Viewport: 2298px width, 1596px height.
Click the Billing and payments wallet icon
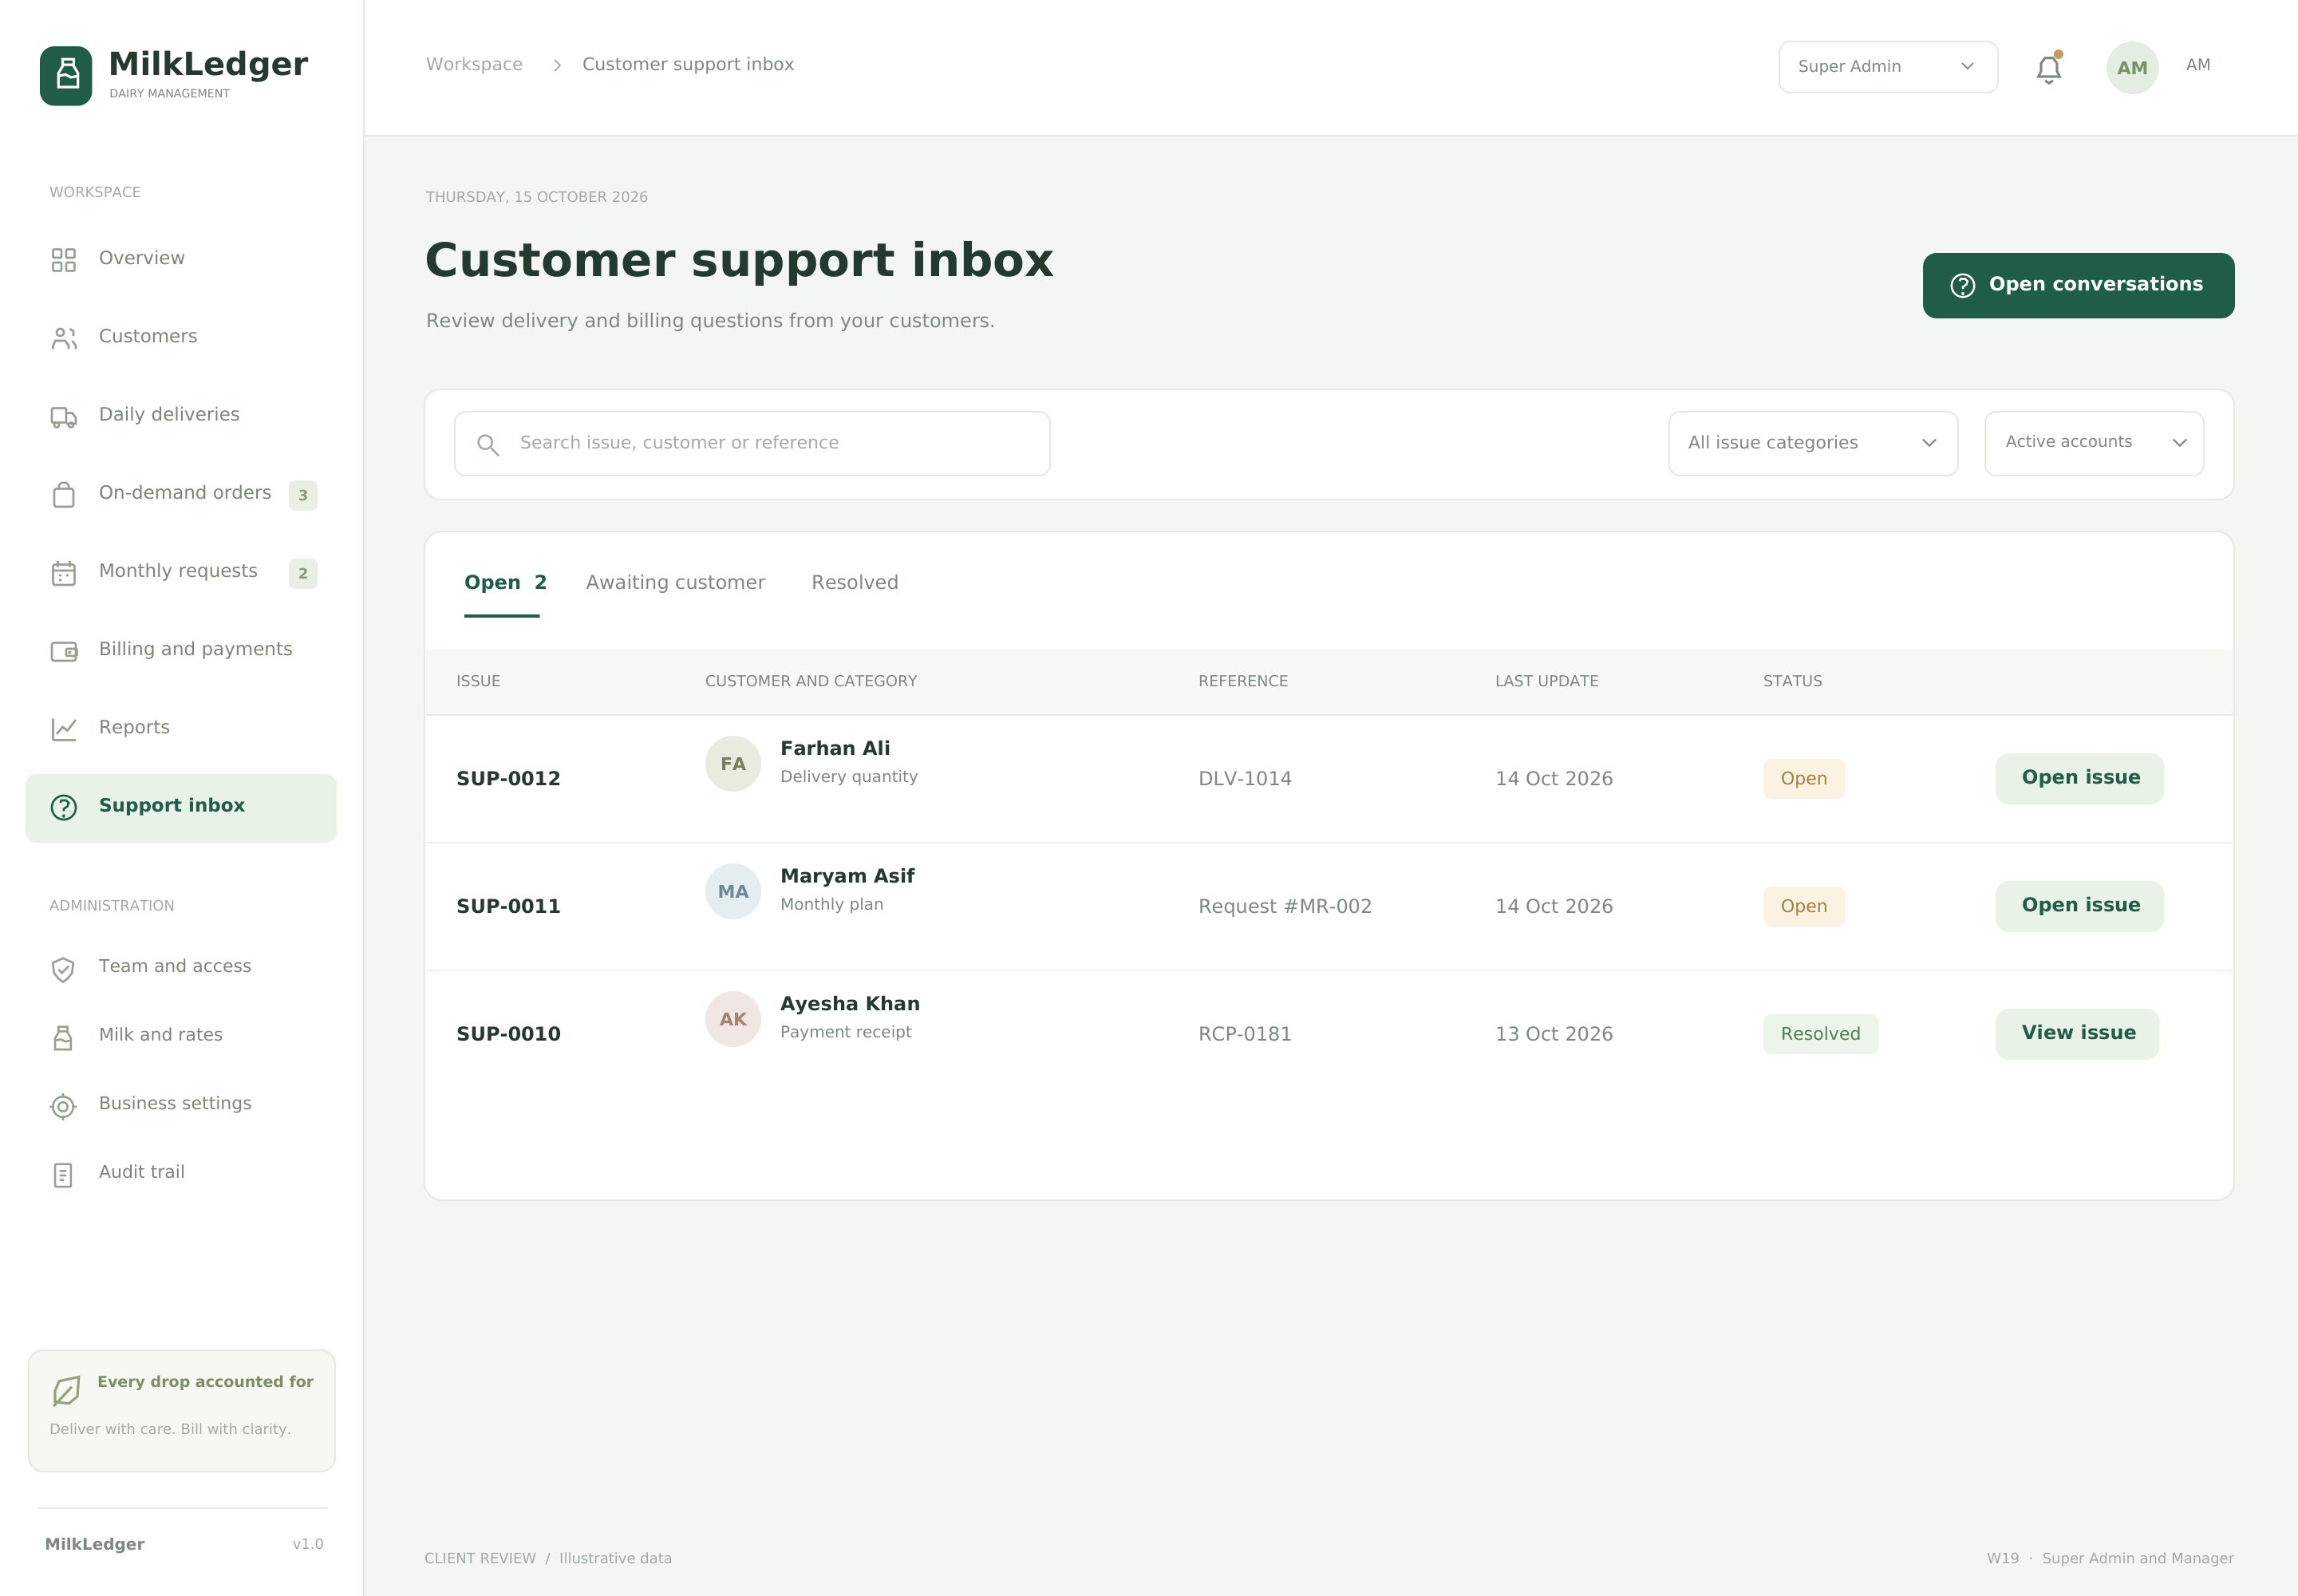[64, 651]
